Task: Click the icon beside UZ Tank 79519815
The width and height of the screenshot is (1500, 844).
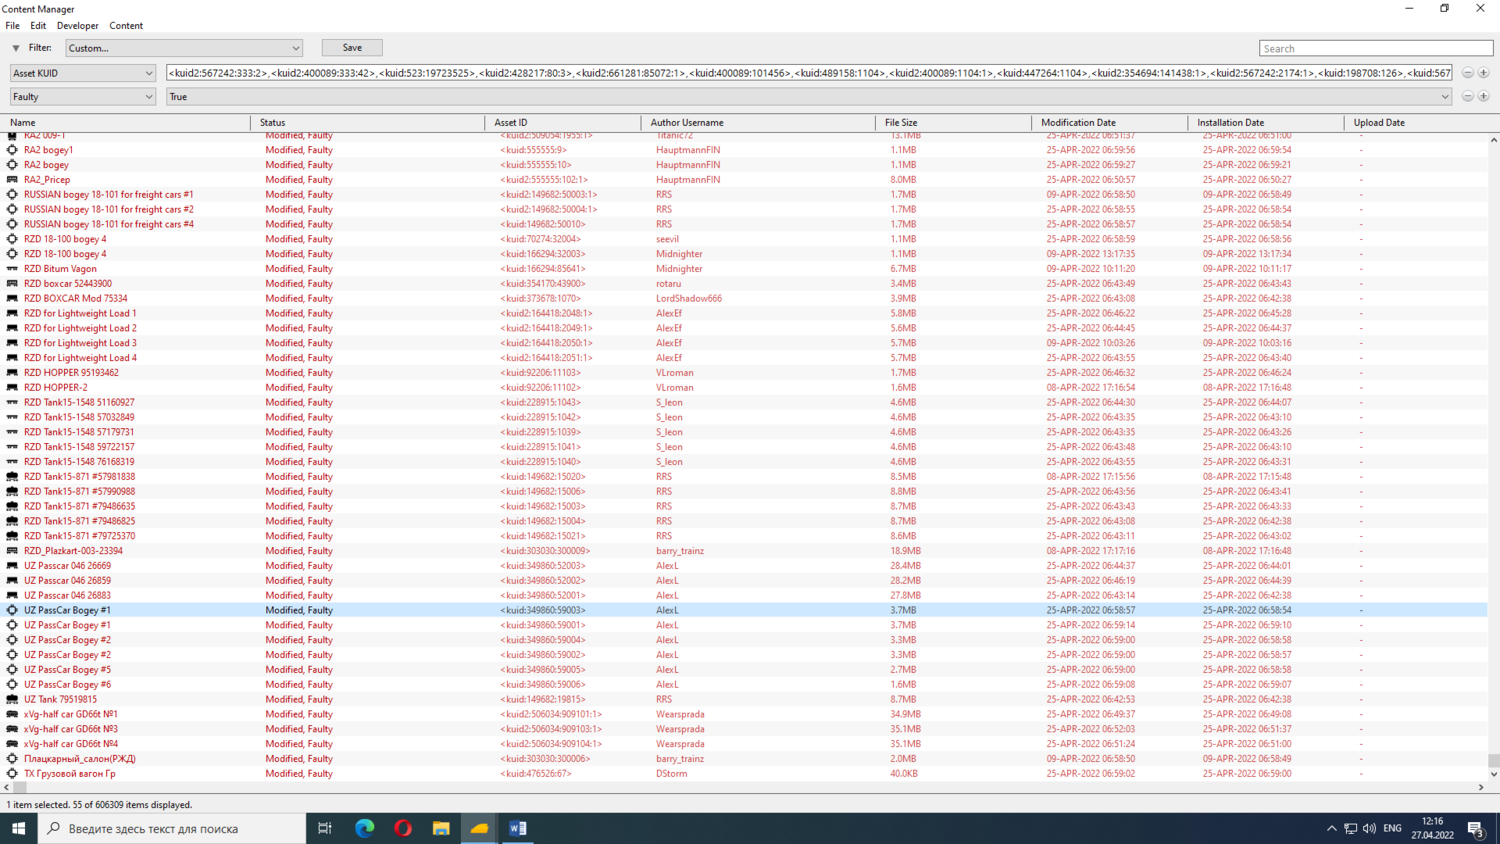Action: pos(12,699)
